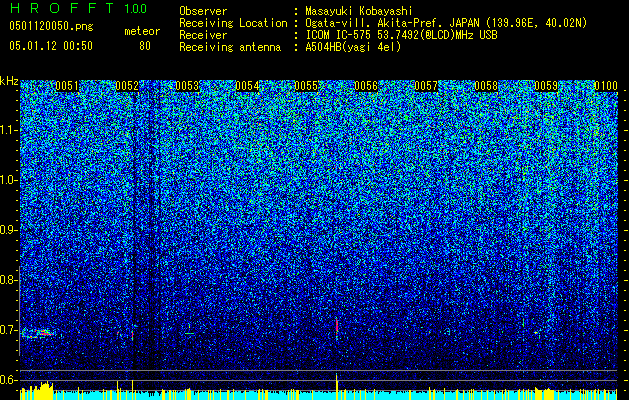Click the 'meteor' label
629x400 pixels.
click(142, 31)
